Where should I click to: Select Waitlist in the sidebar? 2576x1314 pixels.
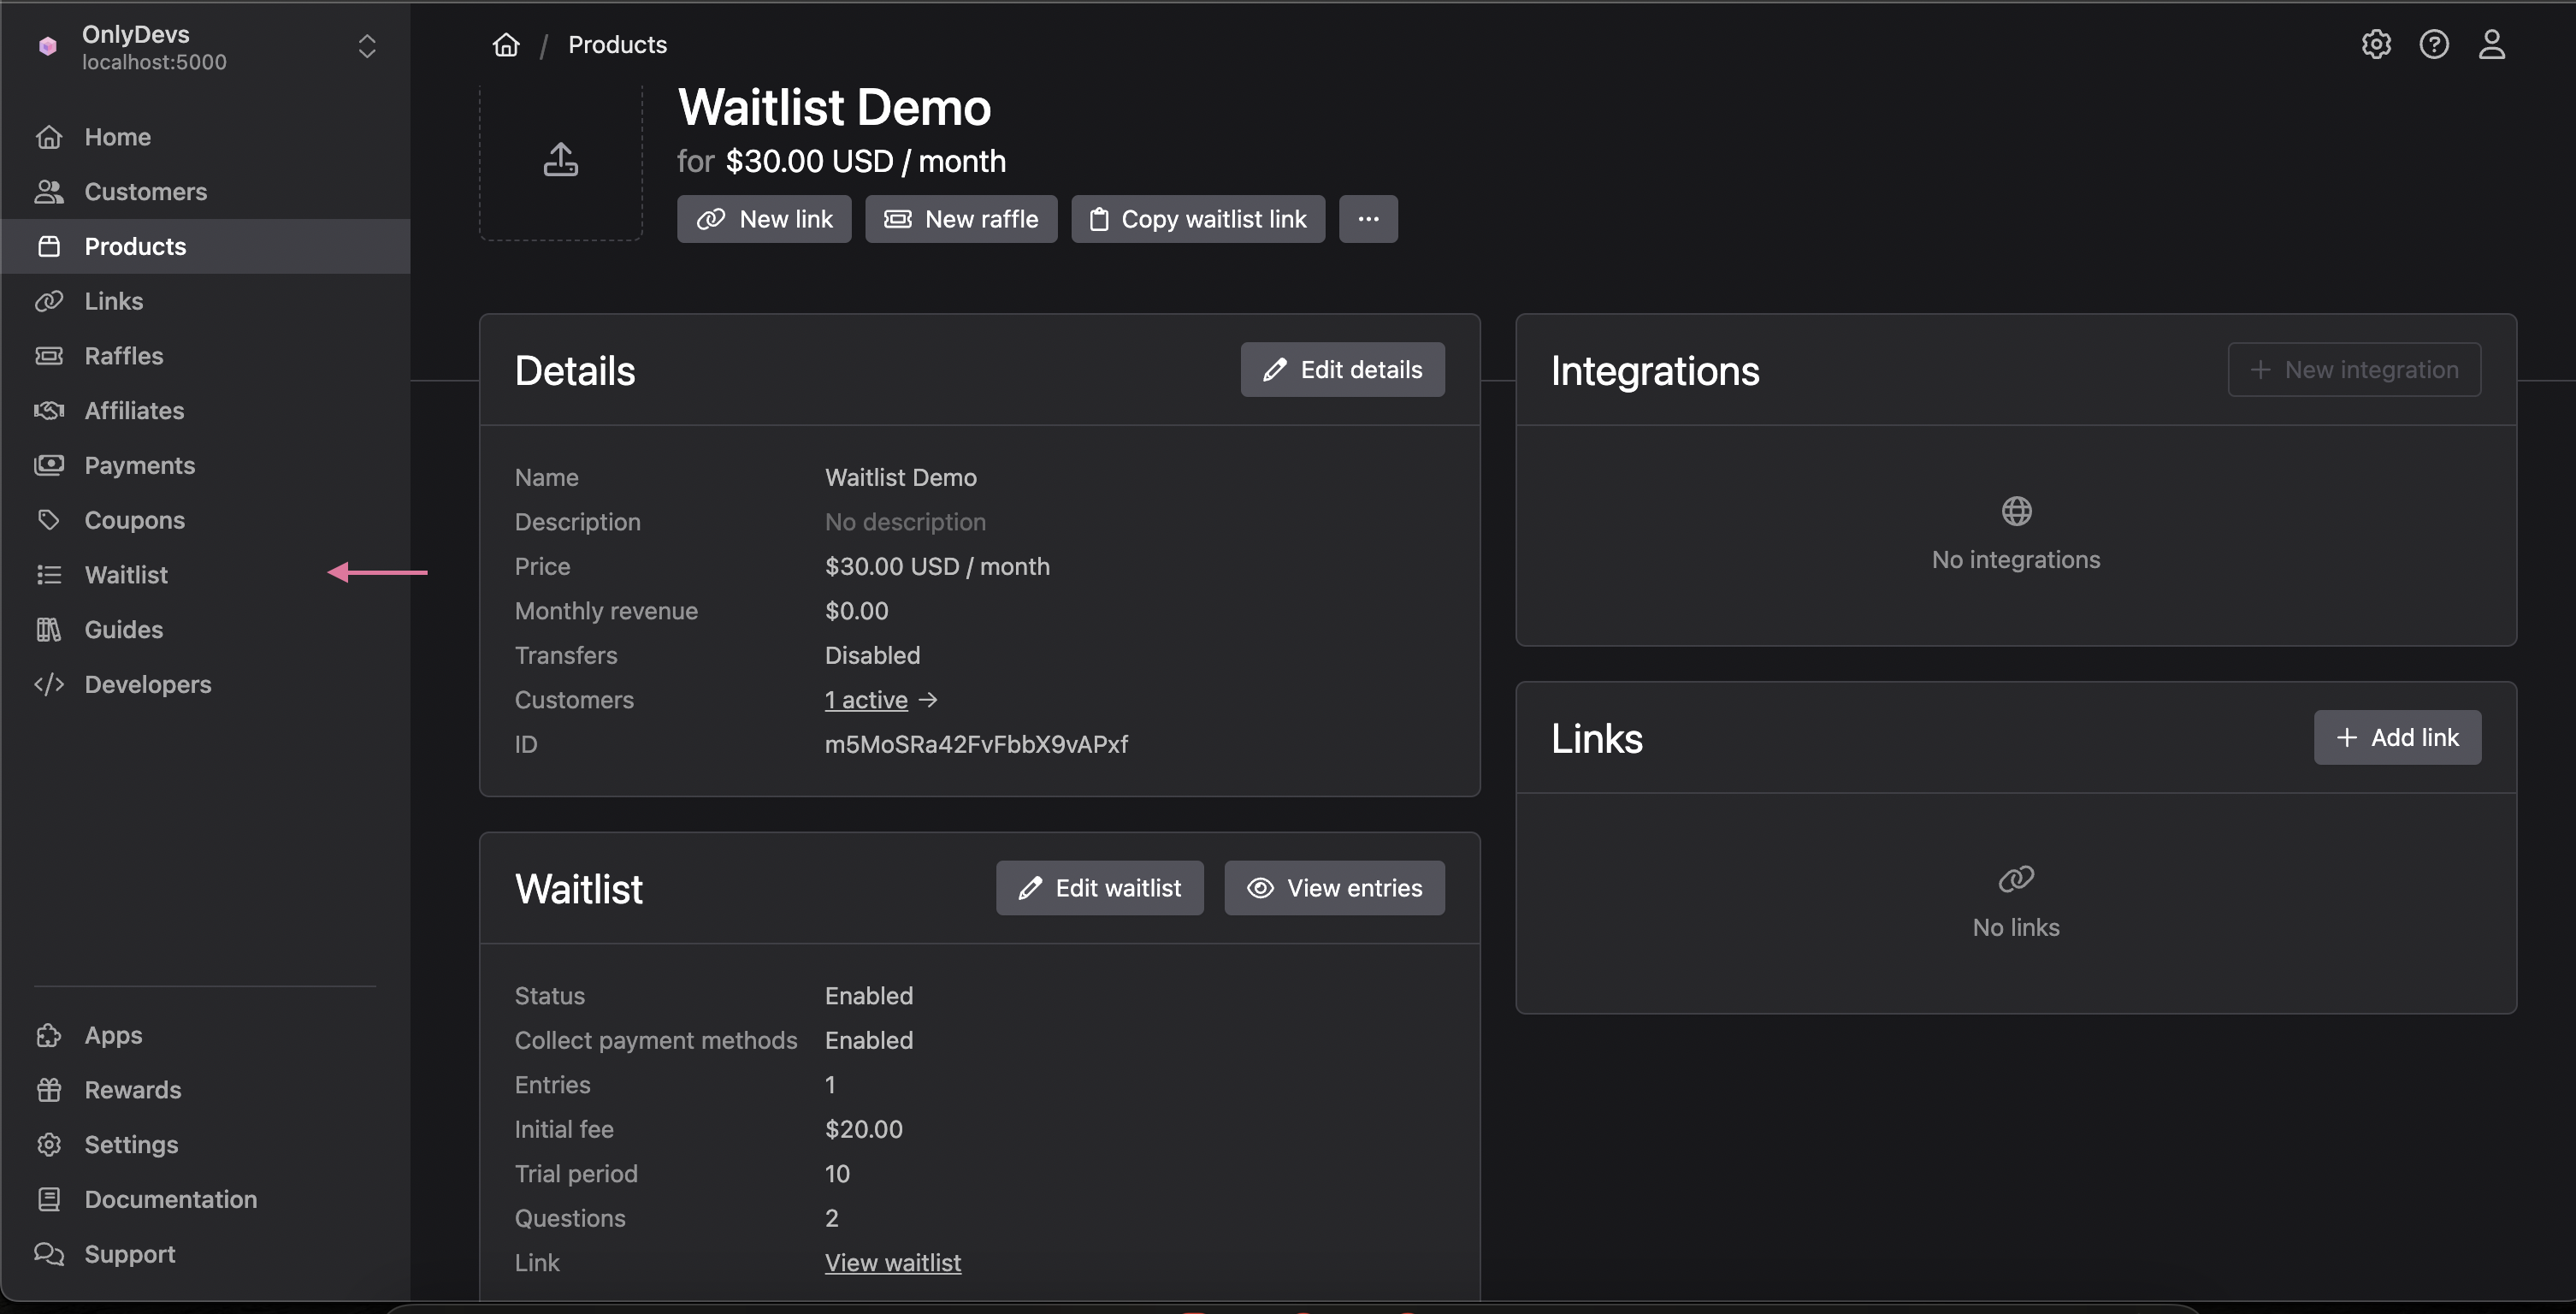point(126,575)
